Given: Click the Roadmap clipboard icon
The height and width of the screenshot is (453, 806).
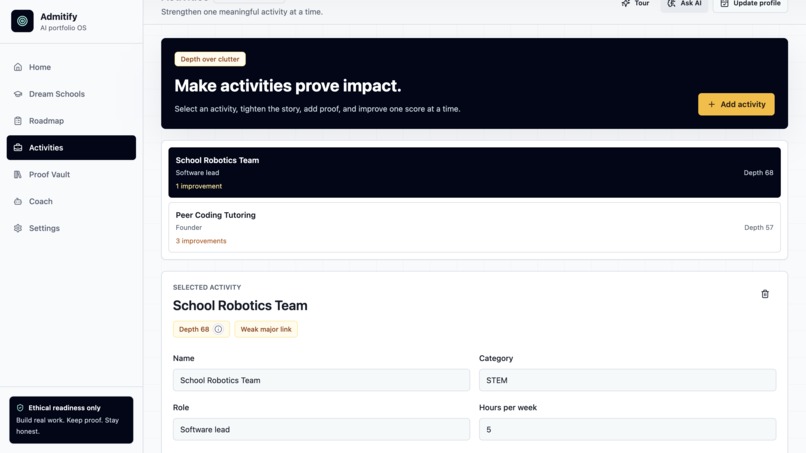Looking at the screenshot, I should click(18, 121).
